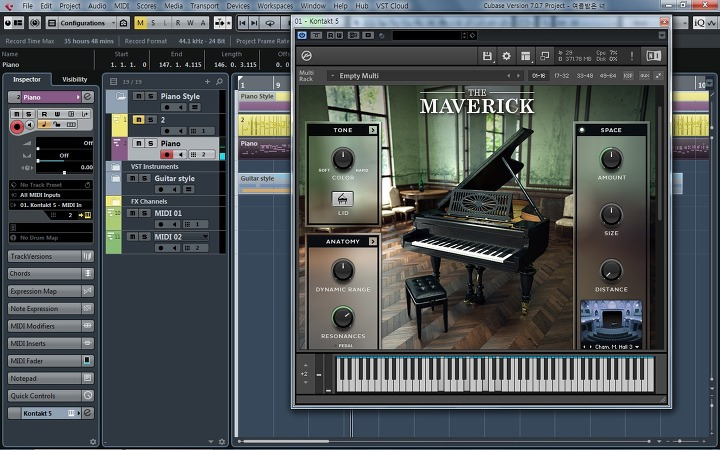The width and height of the screenshot is (720, 450).
Task: Click the Cubase logo icon in title bar
Action: tap(9, 6)
